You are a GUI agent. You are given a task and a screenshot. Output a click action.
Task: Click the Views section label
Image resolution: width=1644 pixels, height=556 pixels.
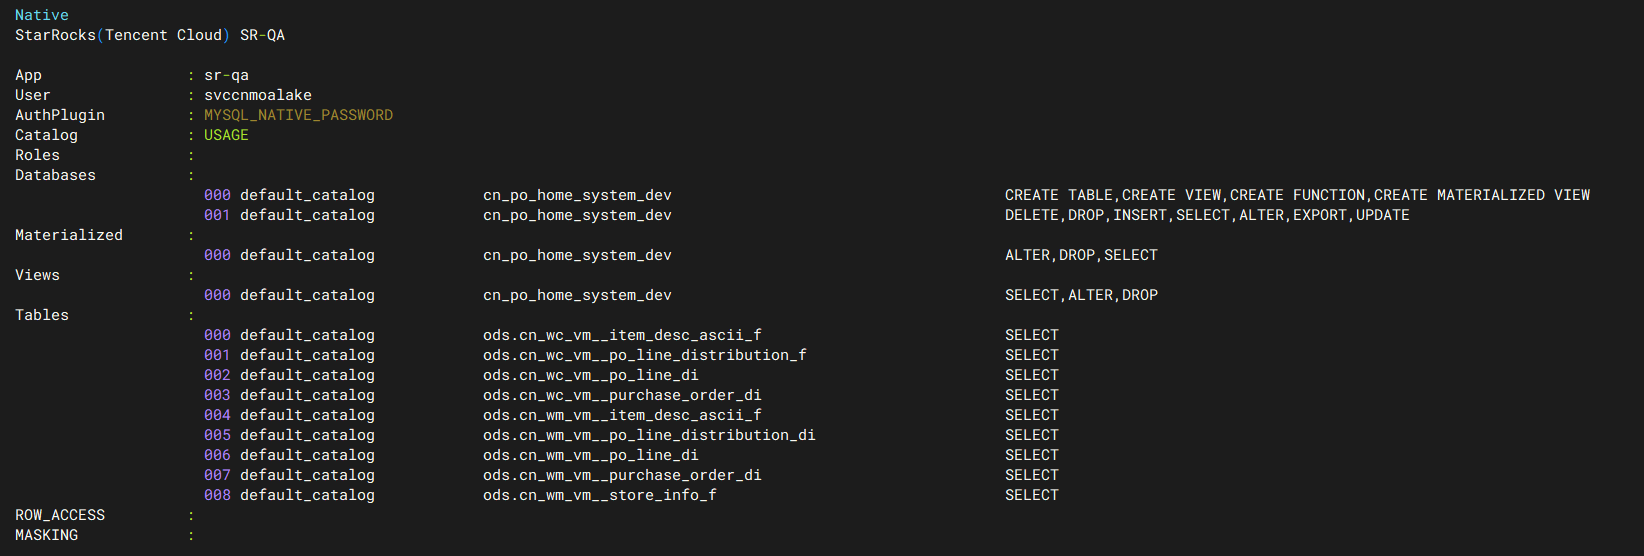37,275
